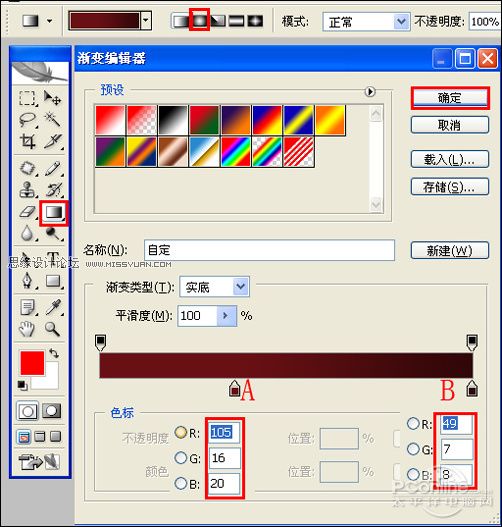Click the R value field 105
The width and height of the screenshot is (502, 527).
coord(224,432)
